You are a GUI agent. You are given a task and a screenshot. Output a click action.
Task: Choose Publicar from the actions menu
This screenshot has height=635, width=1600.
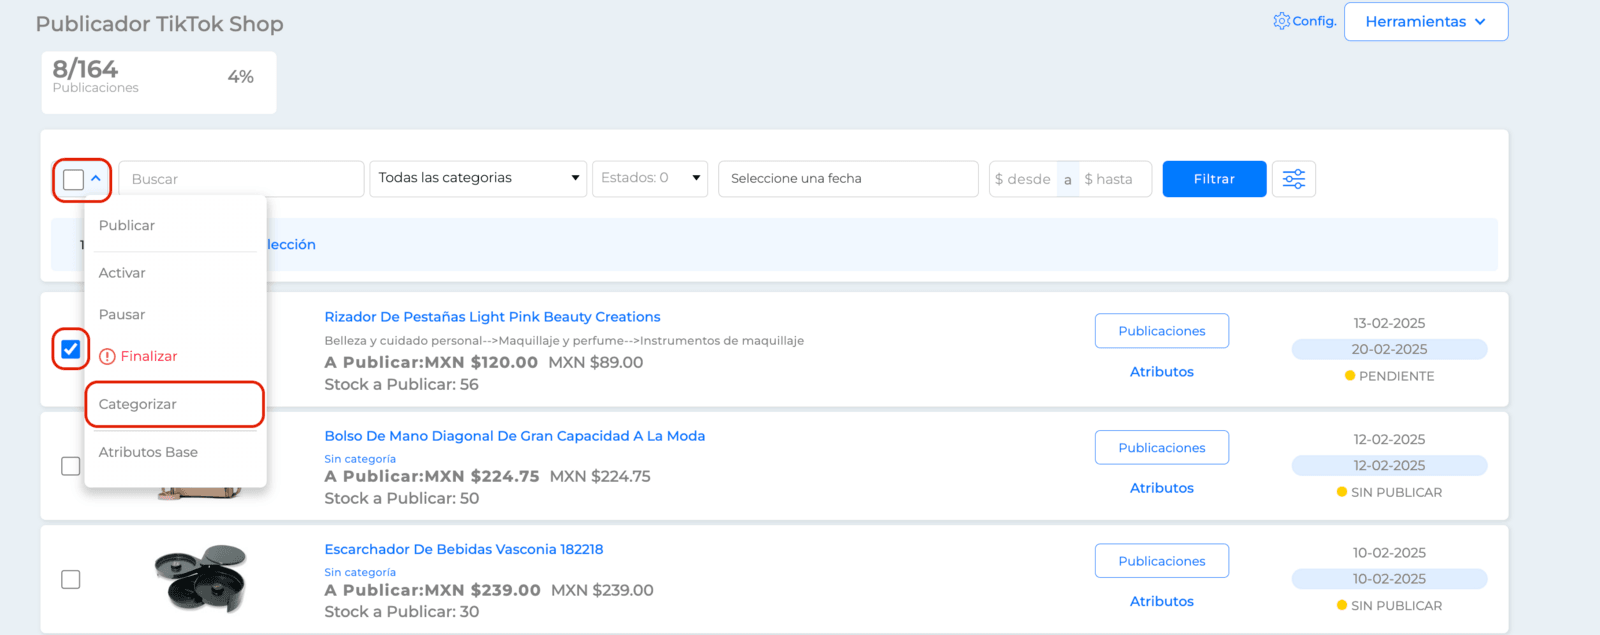pos(127,226)
